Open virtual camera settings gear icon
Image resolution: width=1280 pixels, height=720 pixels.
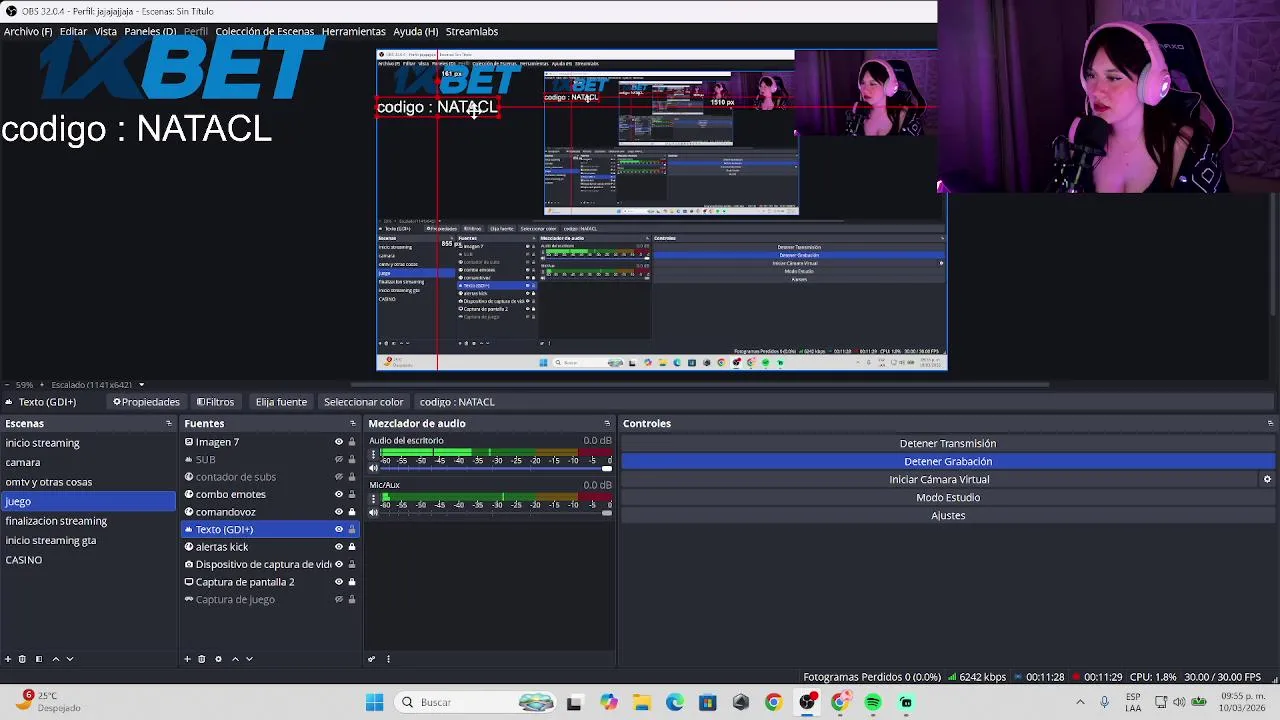(x=1267, y=479)
